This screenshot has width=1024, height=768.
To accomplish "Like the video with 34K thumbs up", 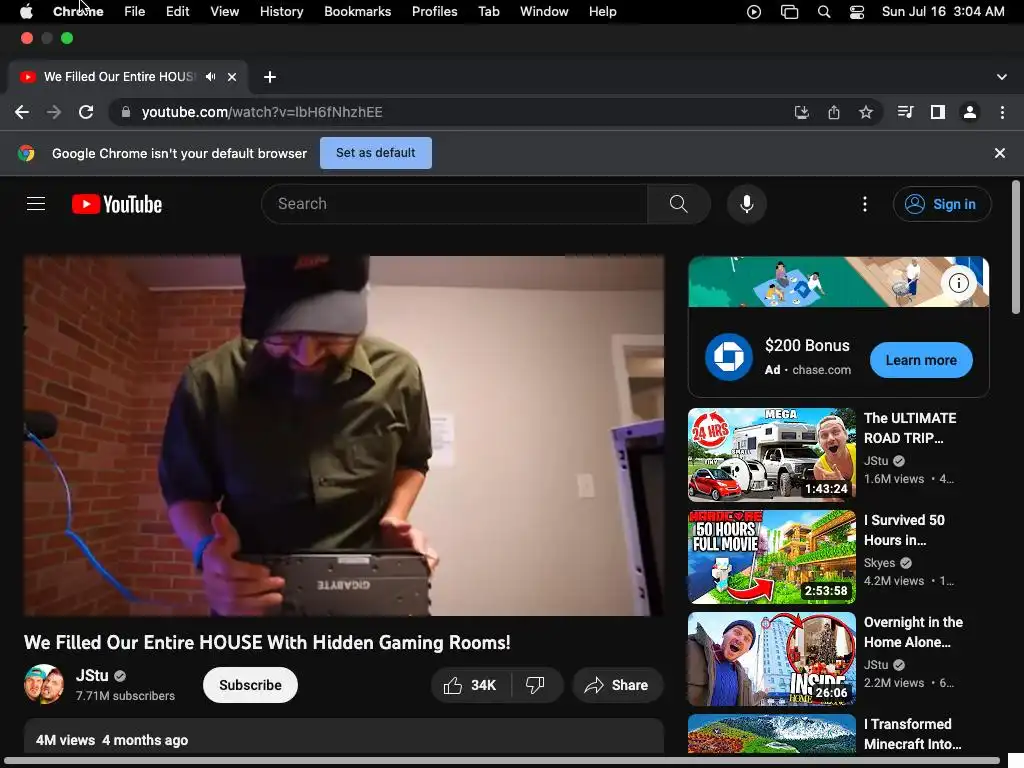I will coord(470,685).
